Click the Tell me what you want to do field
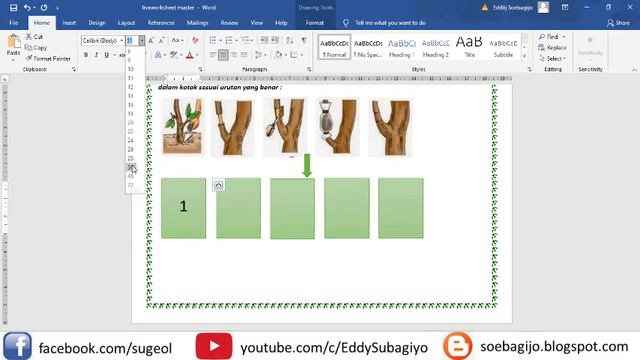This screenshot has height=360, width=640. point(390,23)
